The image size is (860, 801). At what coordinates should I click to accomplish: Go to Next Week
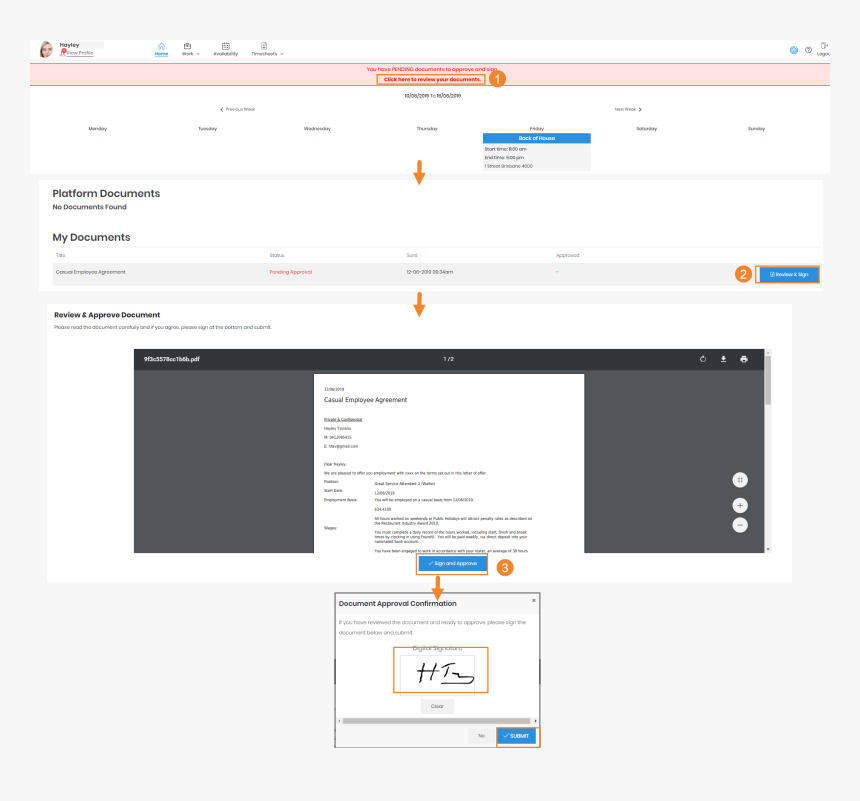628,109
